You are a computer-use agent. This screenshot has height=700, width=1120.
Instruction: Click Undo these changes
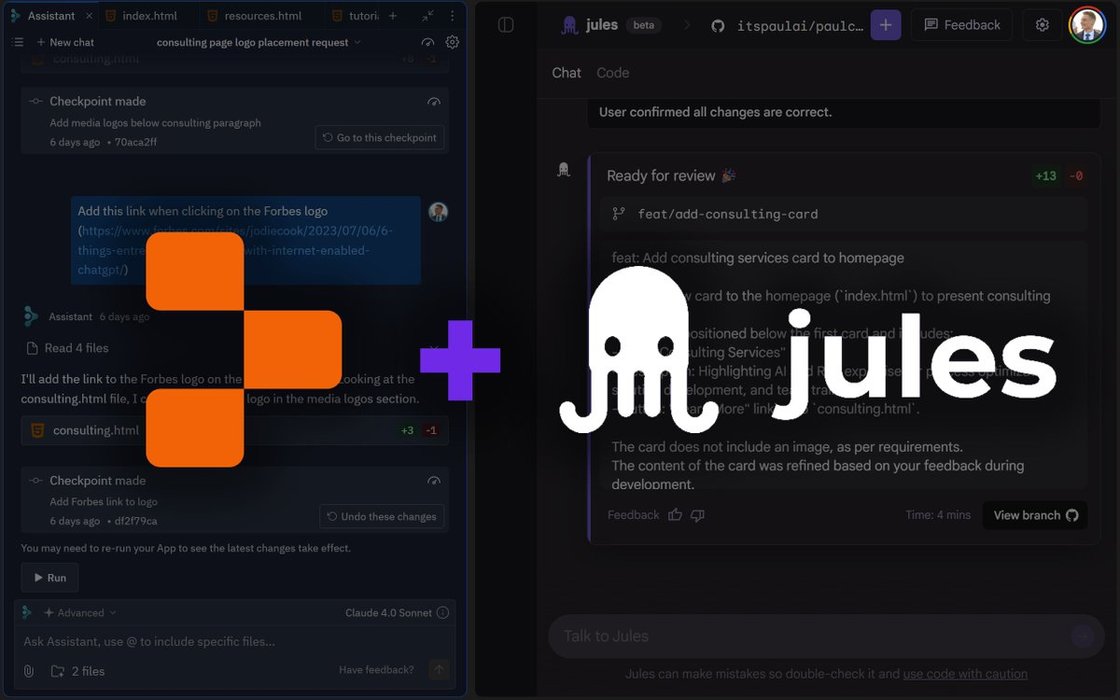pyautogui.click(x=382, y=516)
